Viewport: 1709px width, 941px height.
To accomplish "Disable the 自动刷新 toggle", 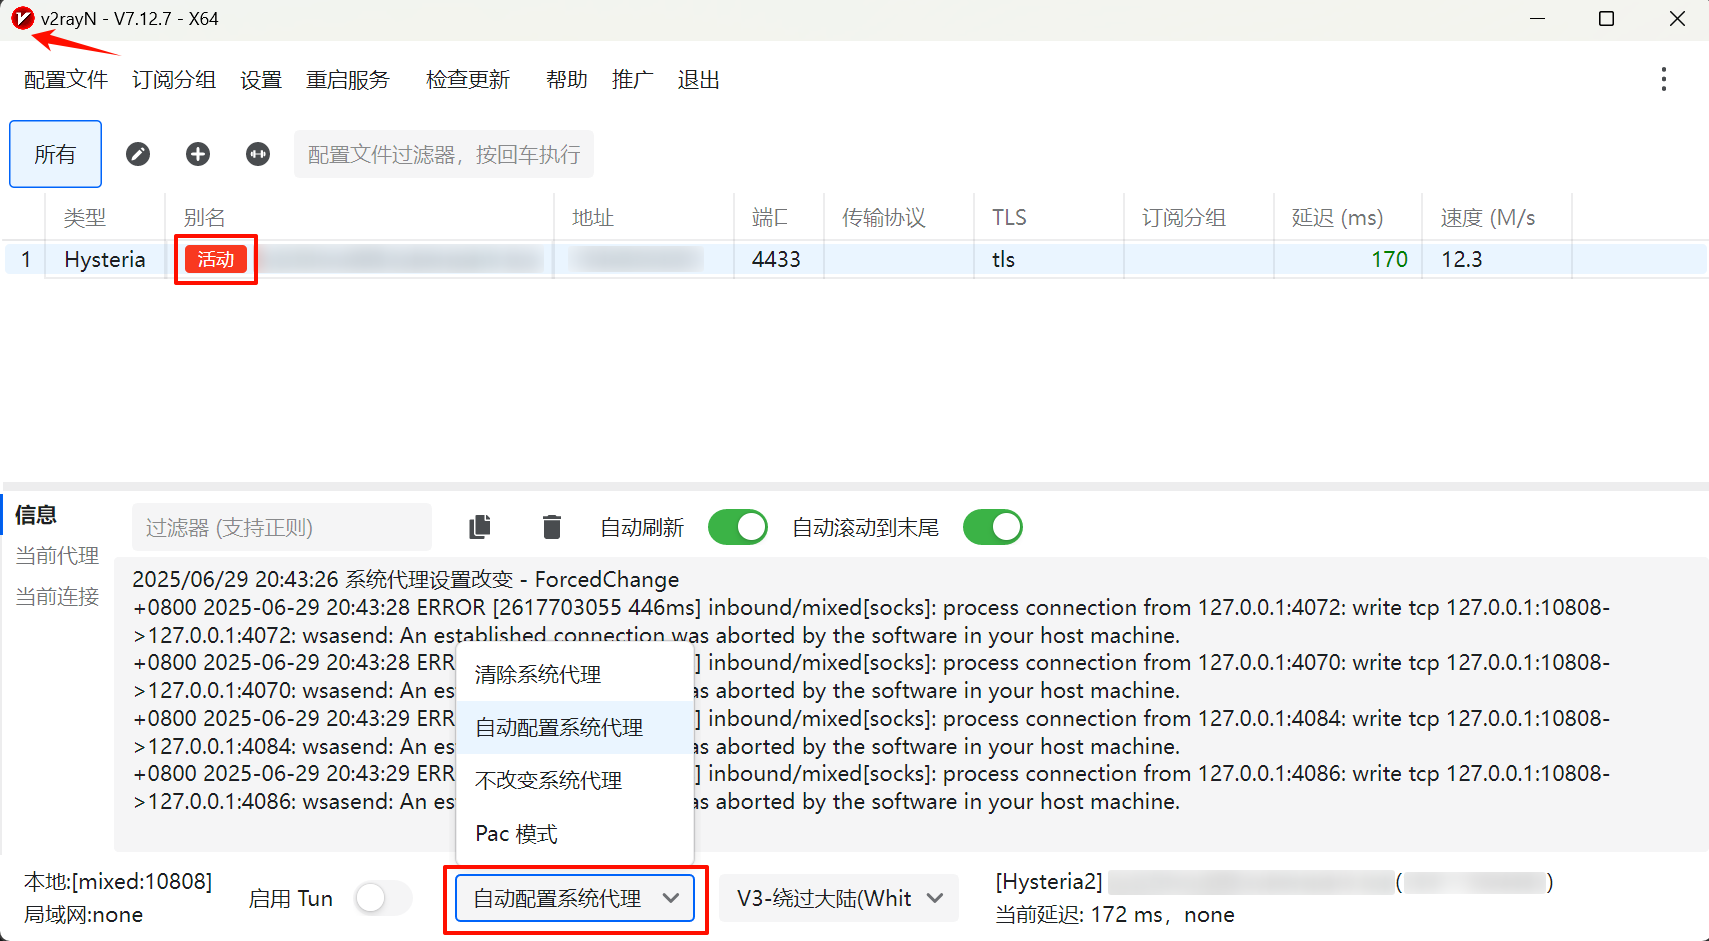I will coord(737,527).
